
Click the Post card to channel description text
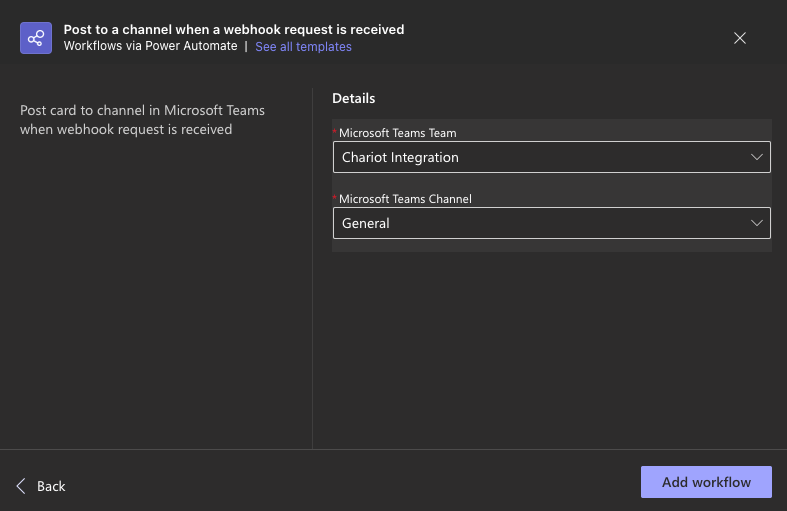point(142,120)
